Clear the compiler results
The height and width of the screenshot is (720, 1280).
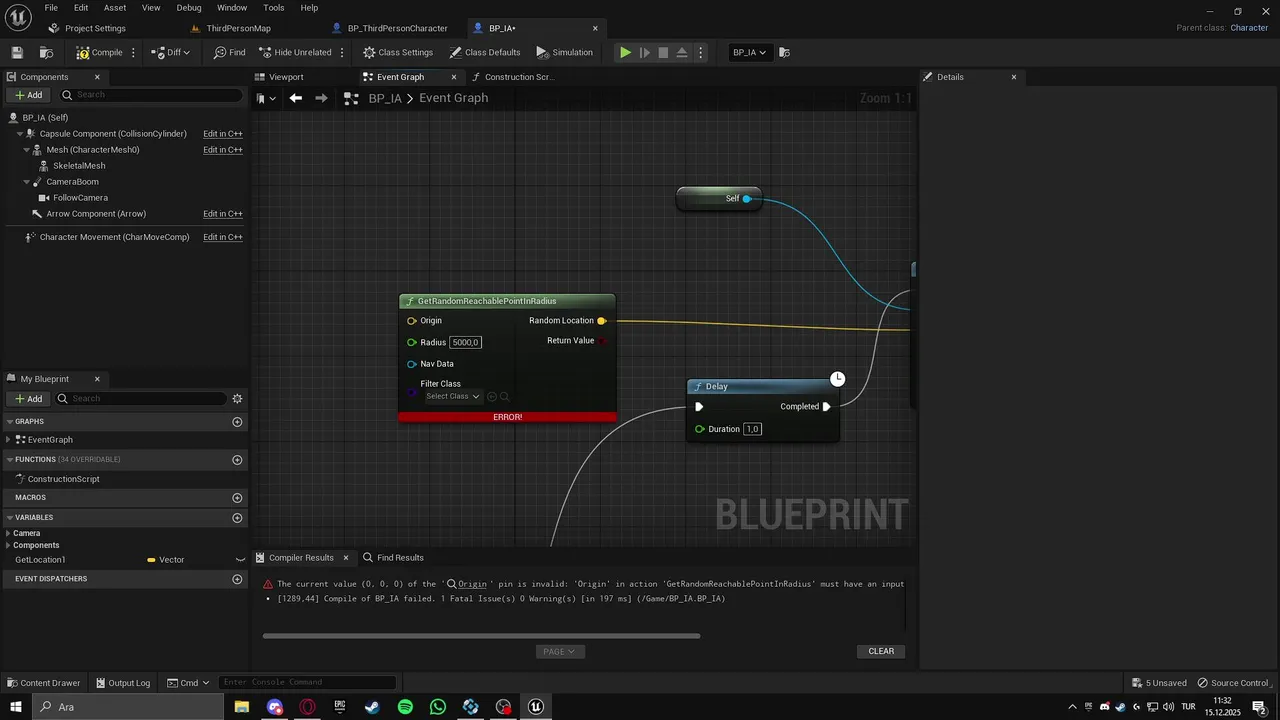click(881, 651)
